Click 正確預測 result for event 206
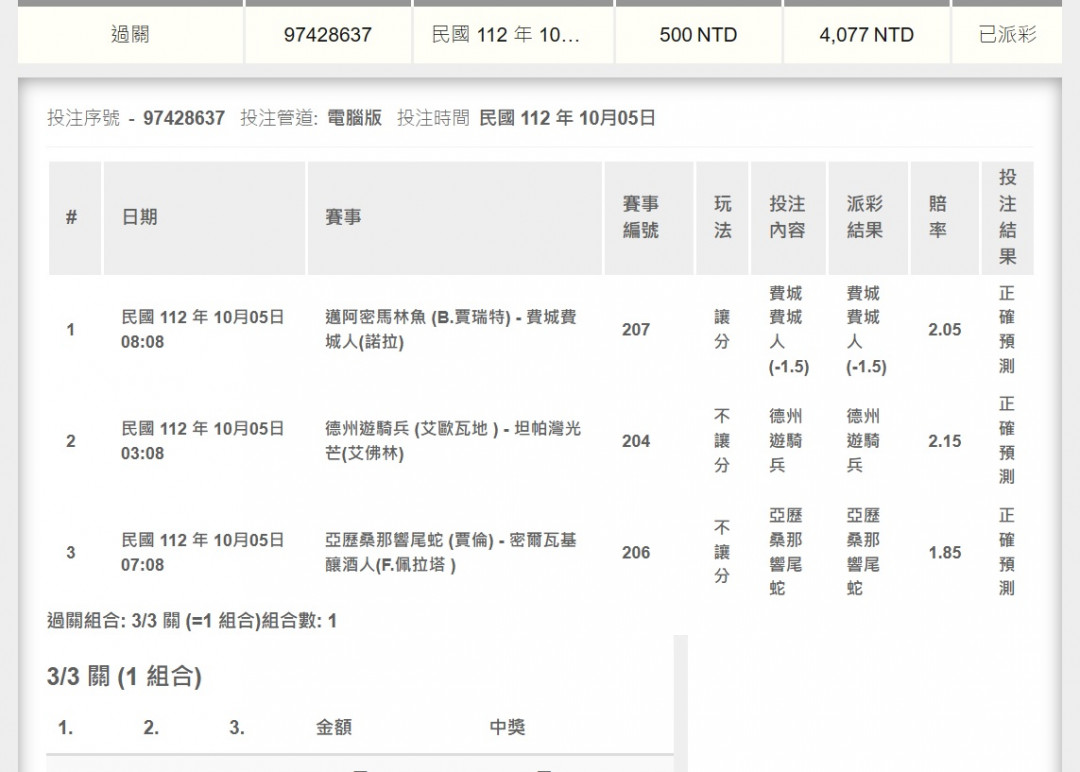This screenshot has width=1080, height=772. [1007, 552]
